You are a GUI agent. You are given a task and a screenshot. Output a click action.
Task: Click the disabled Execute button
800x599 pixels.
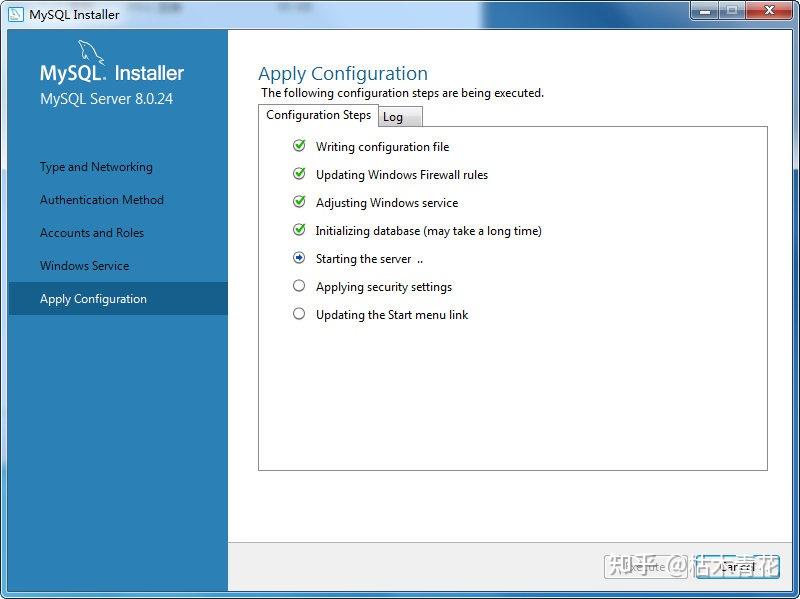tap(646, 567)
